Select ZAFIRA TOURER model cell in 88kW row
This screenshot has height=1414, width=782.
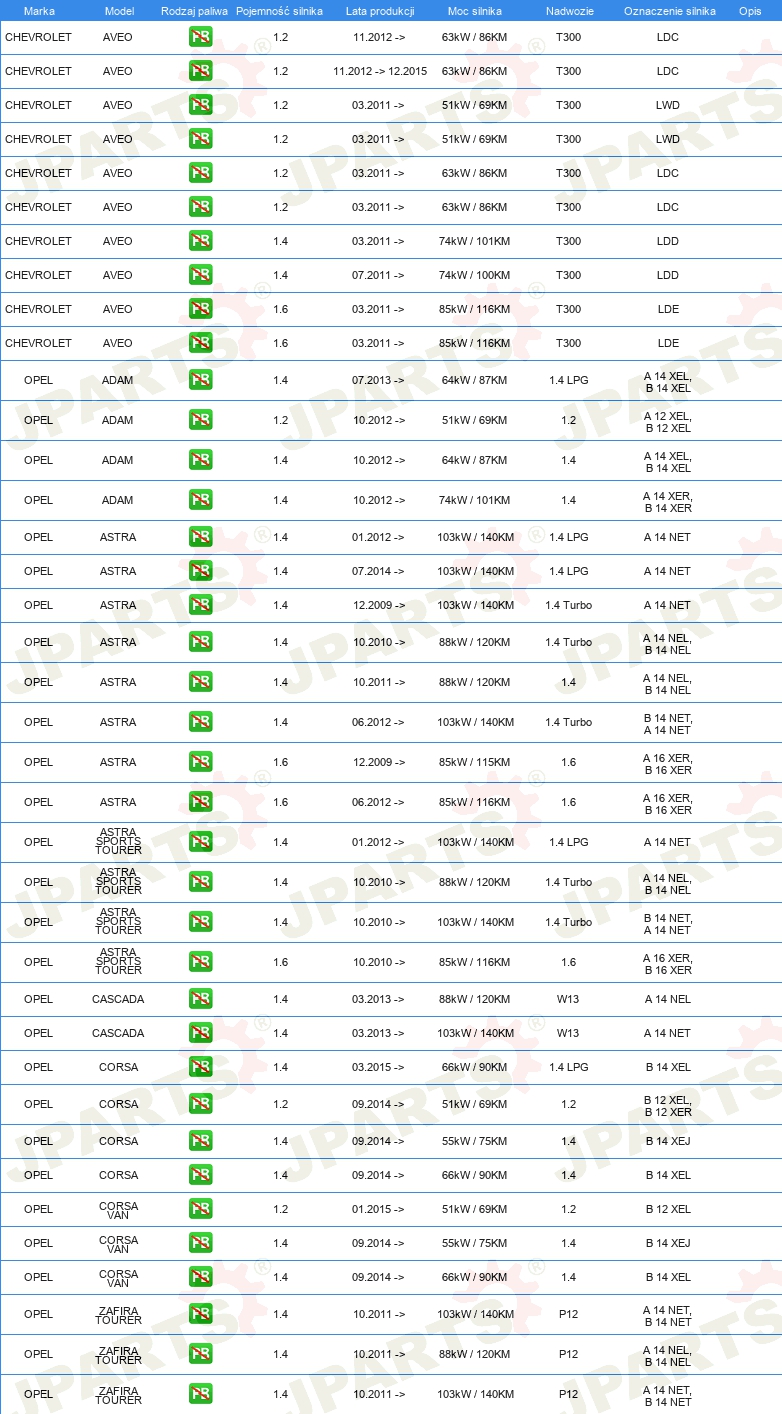point(118,1355)
